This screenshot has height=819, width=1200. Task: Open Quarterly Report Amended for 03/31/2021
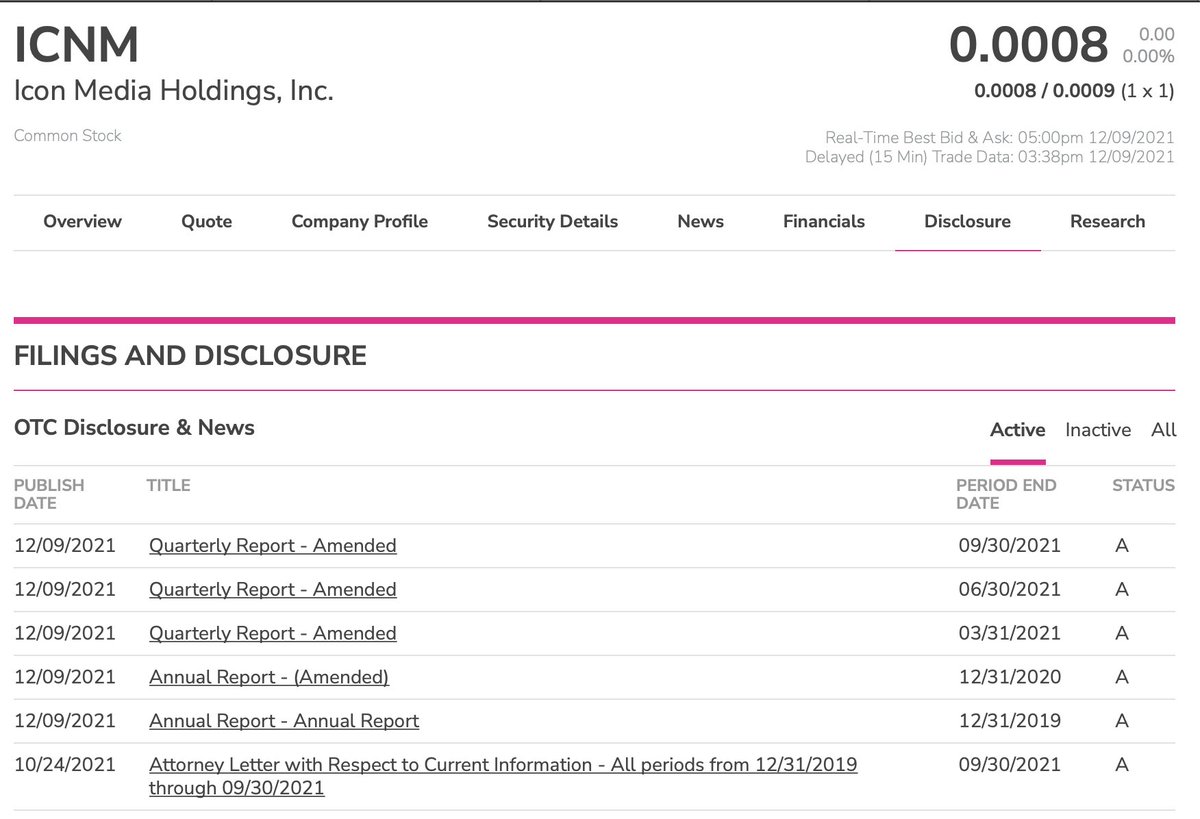click(x=273, y=634)
